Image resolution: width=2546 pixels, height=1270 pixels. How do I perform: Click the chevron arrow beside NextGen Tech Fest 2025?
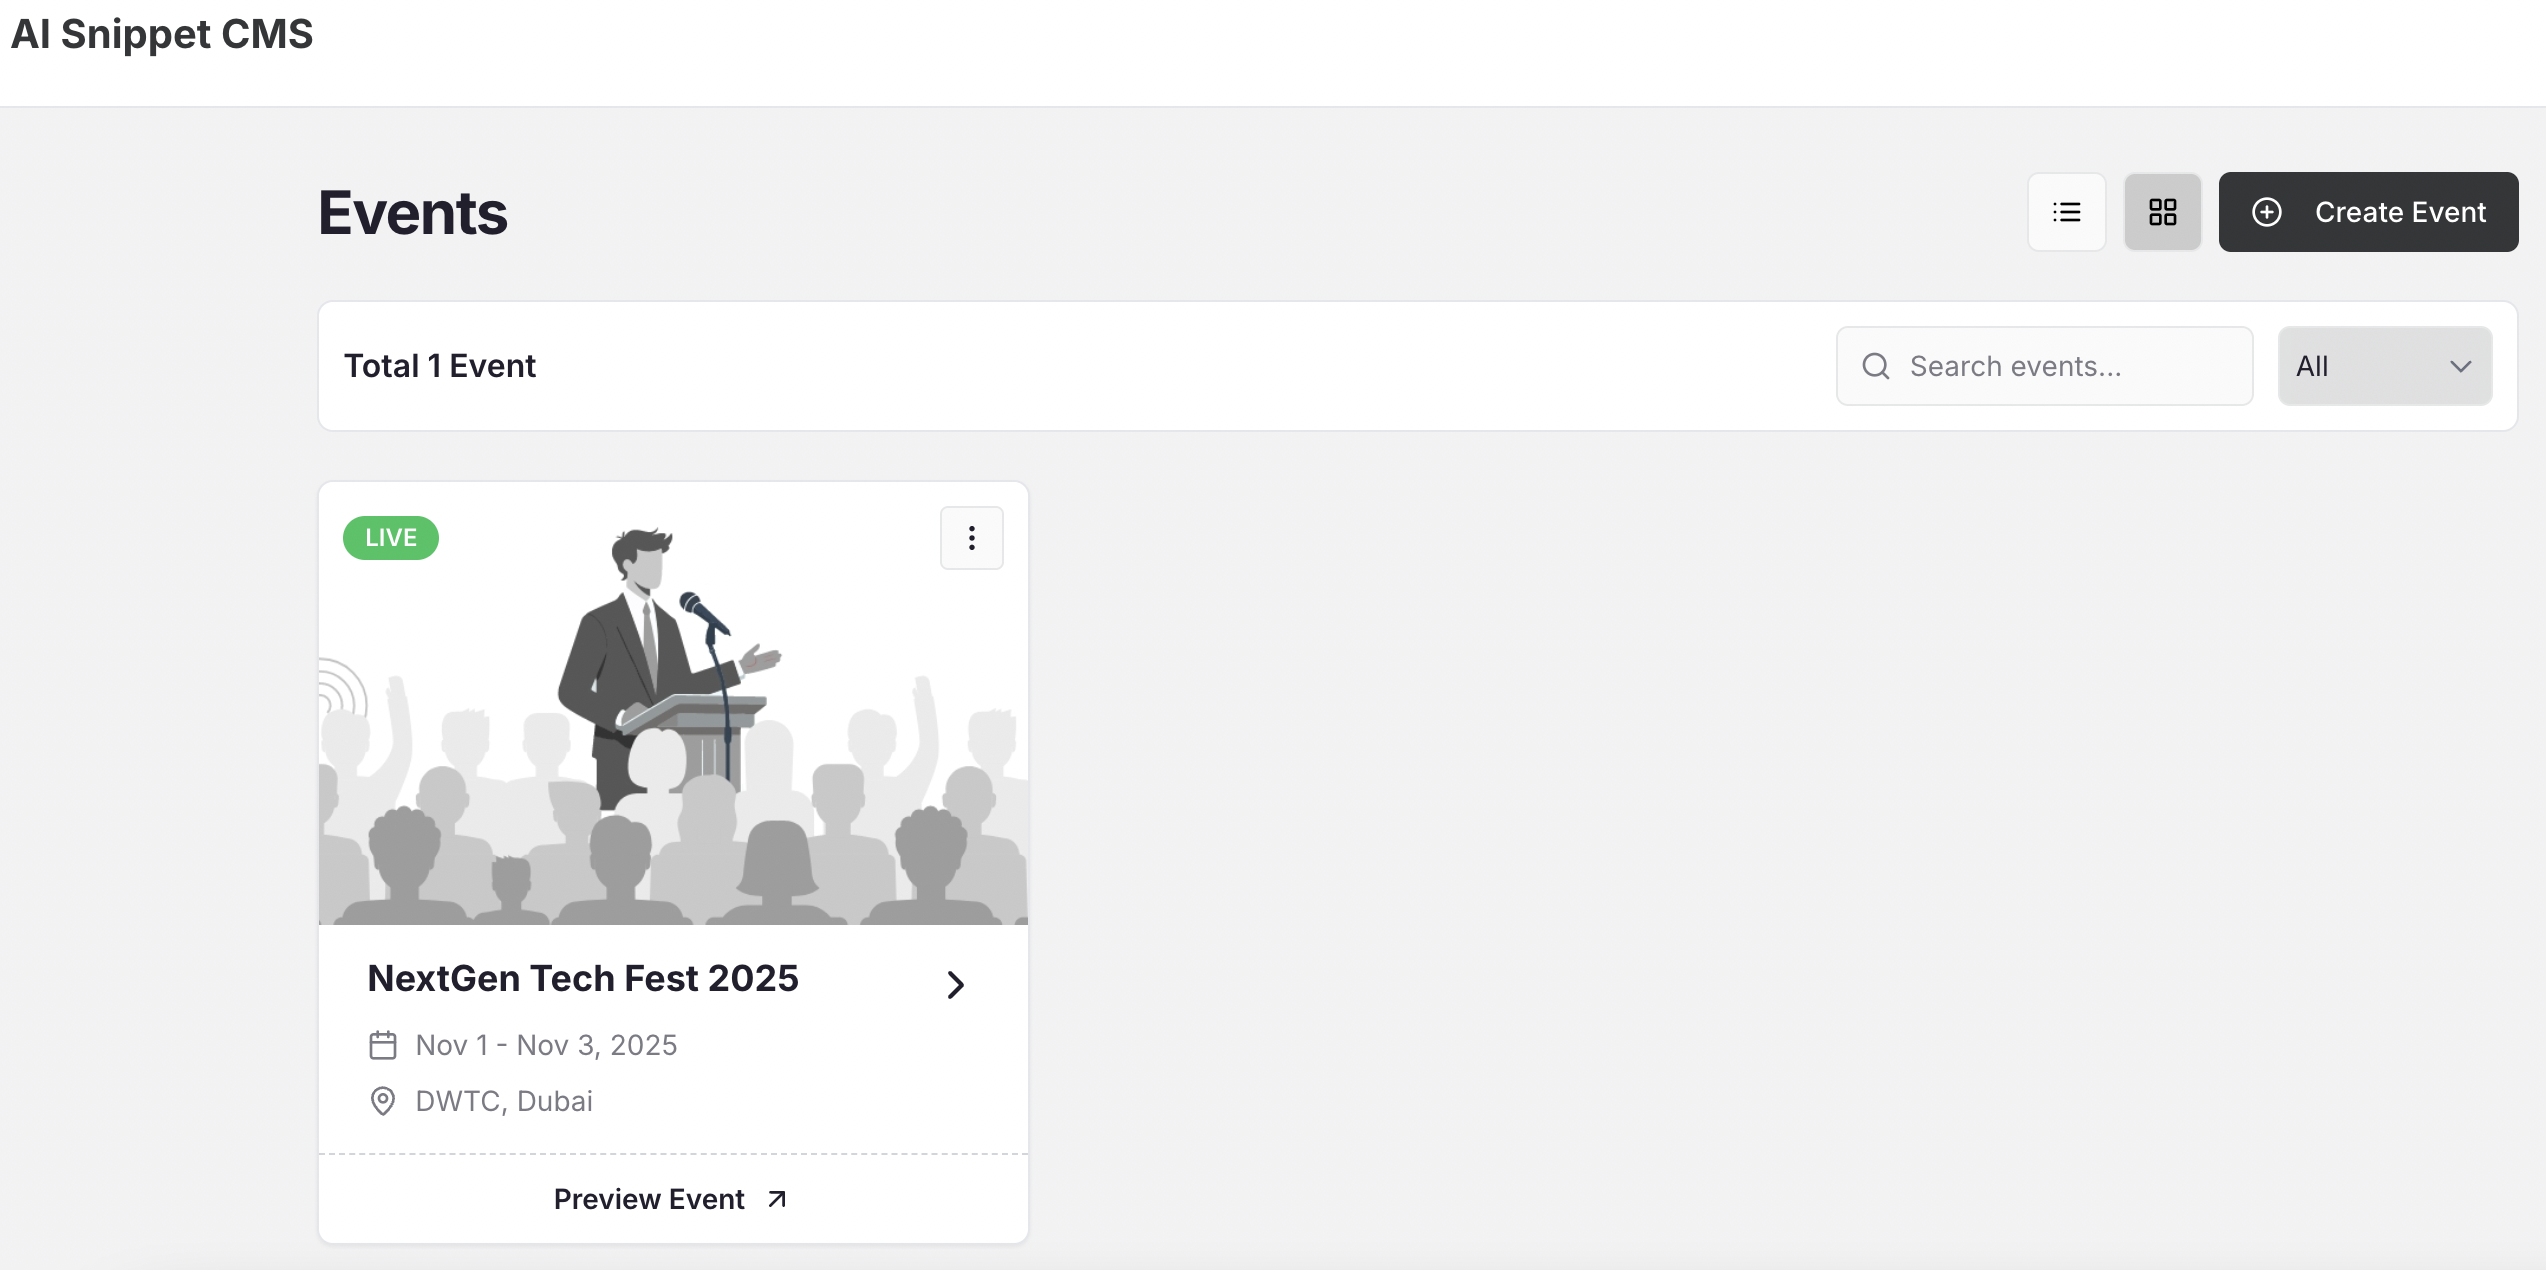click(x=955, y=985)
